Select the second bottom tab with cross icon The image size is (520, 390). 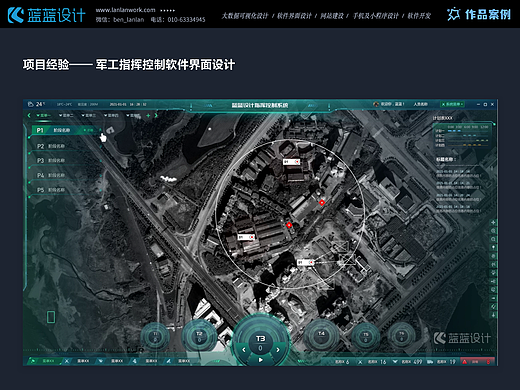[x=79, y=361]
